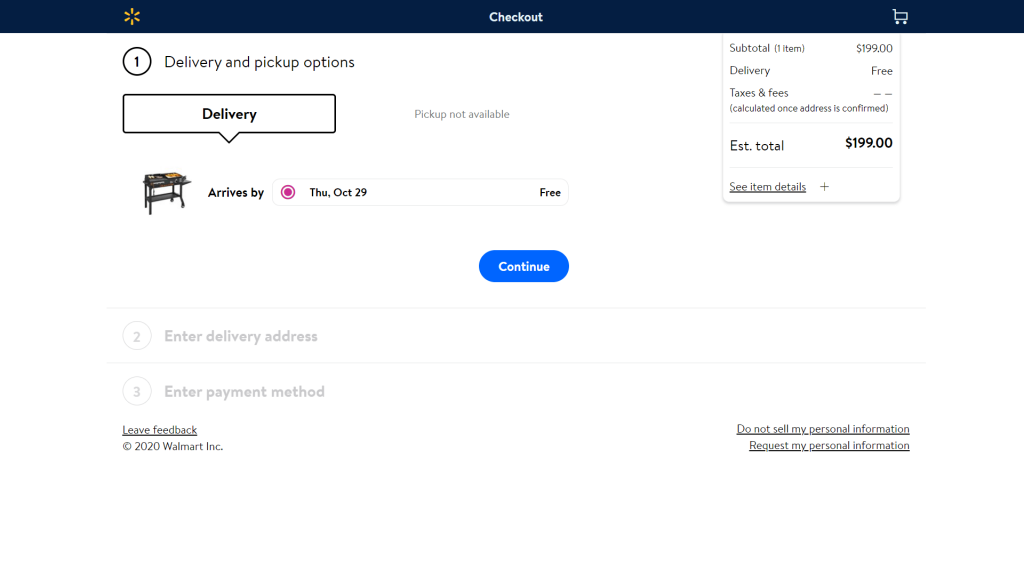Click the Est. total amount $199.00
This screenshot has width=1024, height=576.
click(x=868, y=143)
